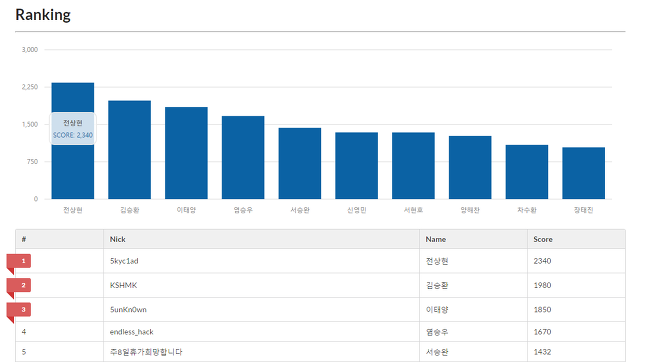Viewport: 650px width, 362px height.
Task: Click the sixth bar for 신영민
Action: click(x=357, y=166)
